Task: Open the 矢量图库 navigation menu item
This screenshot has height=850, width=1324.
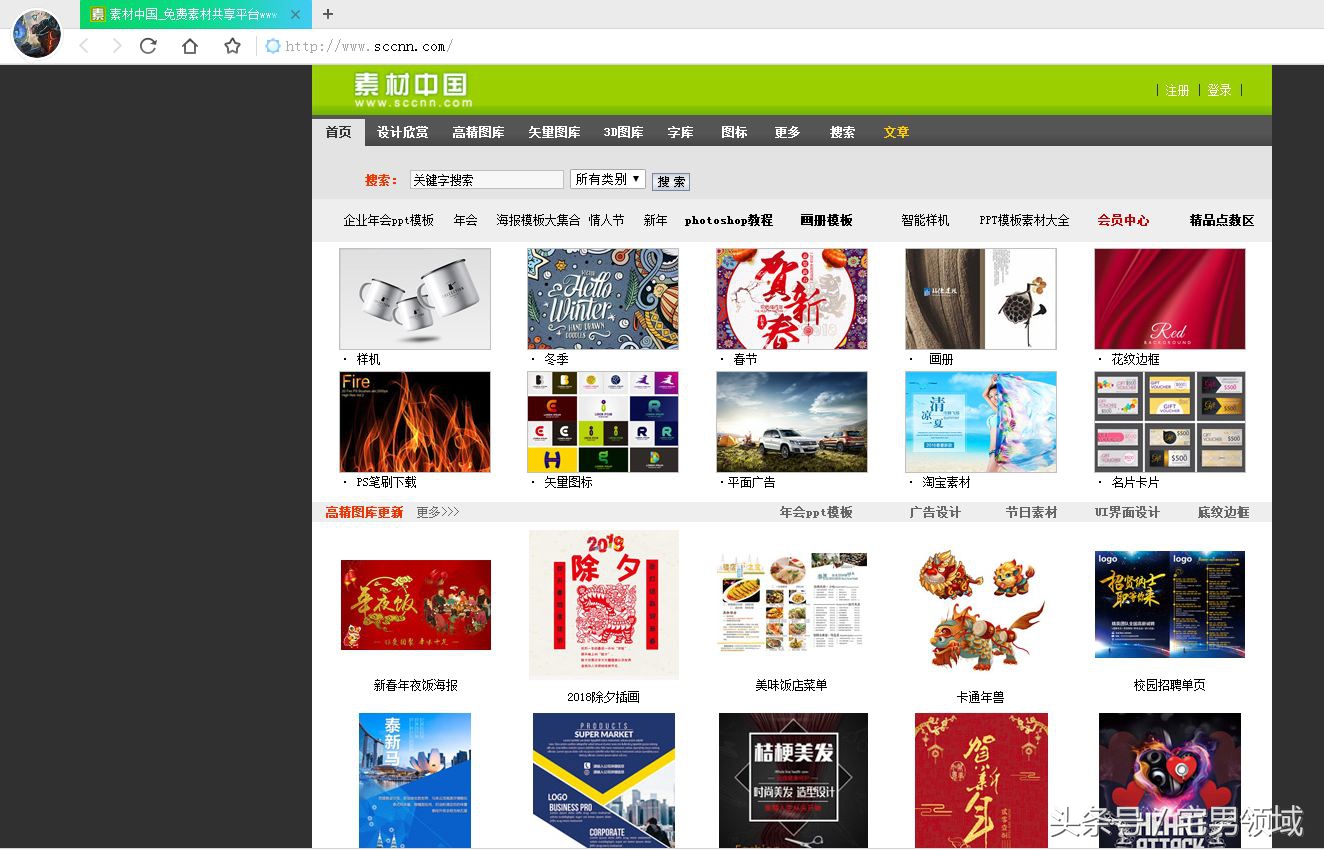Action: (x=554, y=131)
